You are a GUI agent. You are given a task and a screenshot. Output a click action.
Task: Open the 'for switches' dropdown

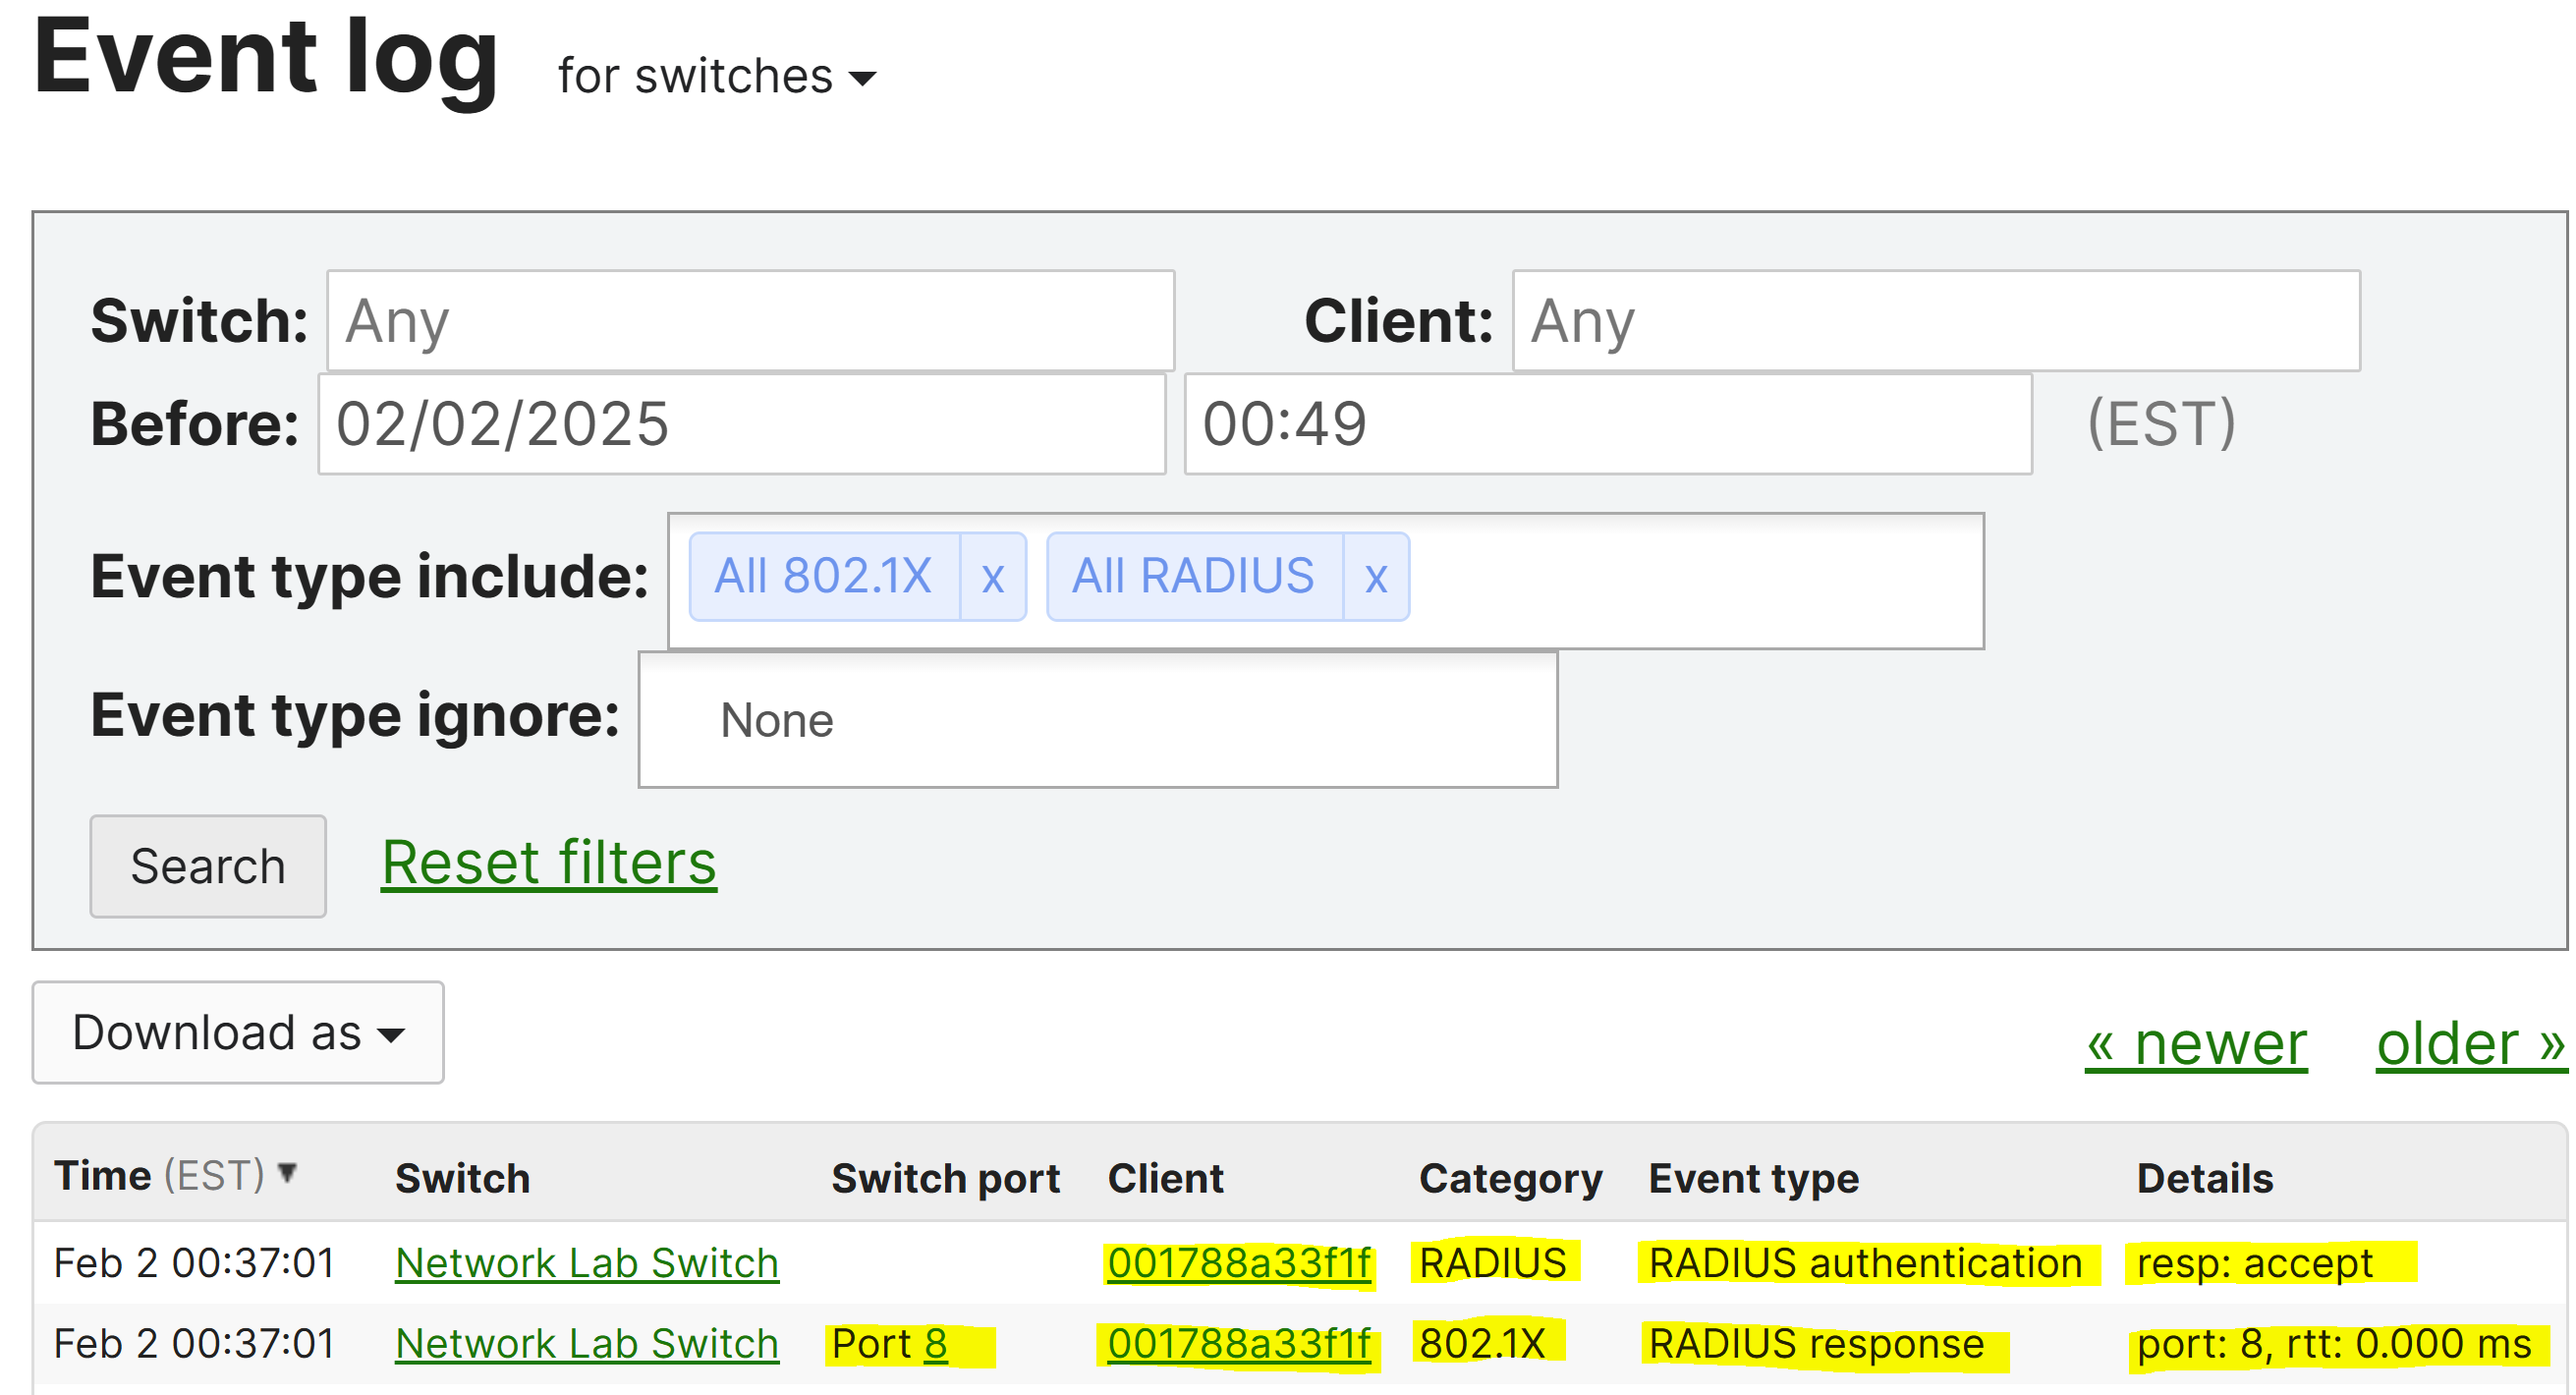point(716,76)
